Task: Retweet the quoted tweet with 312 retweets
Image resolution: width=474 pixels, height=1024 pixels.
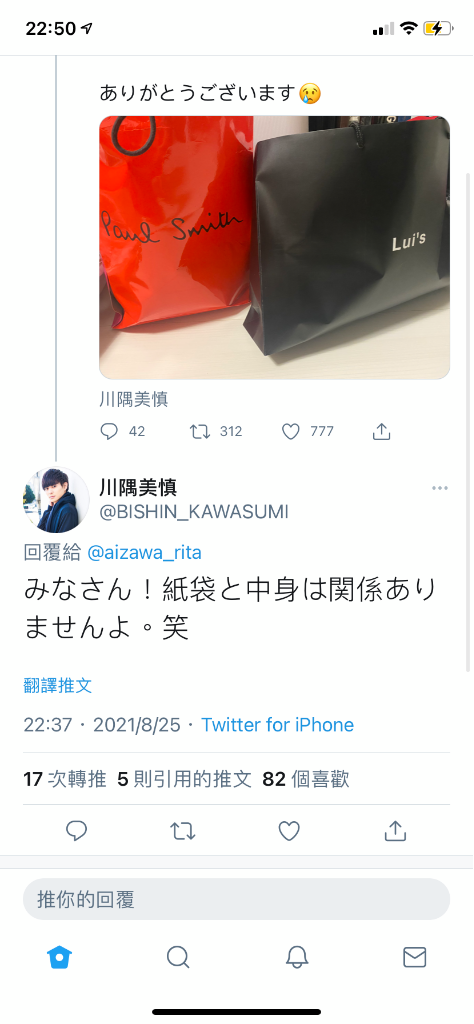Action: click(x=197, y=432)
